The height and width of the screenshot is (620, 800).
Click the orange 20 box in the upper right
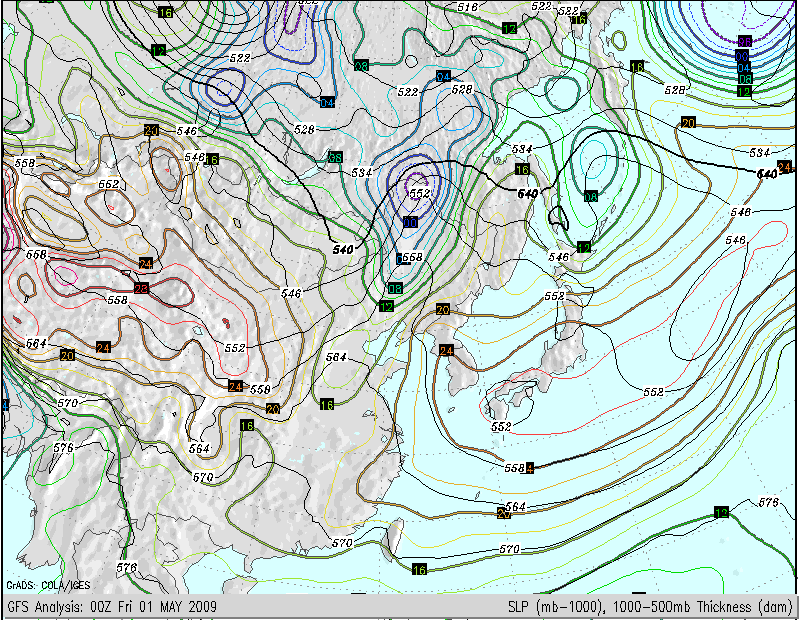(x=688, y=123)
